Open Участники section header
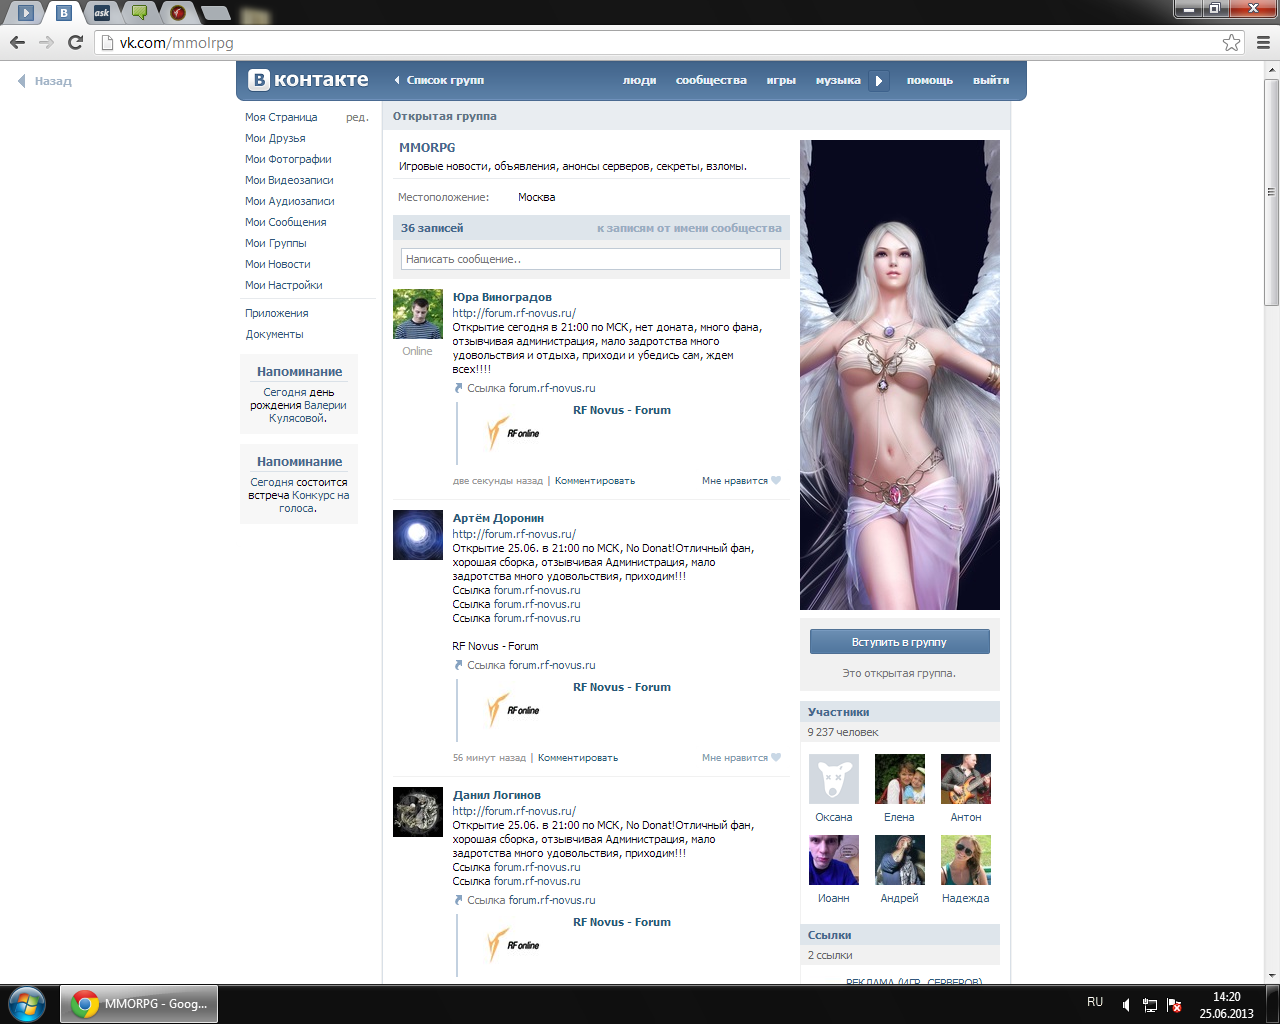This screenshot has width=1280, height=1024. [x=900, y=712]
